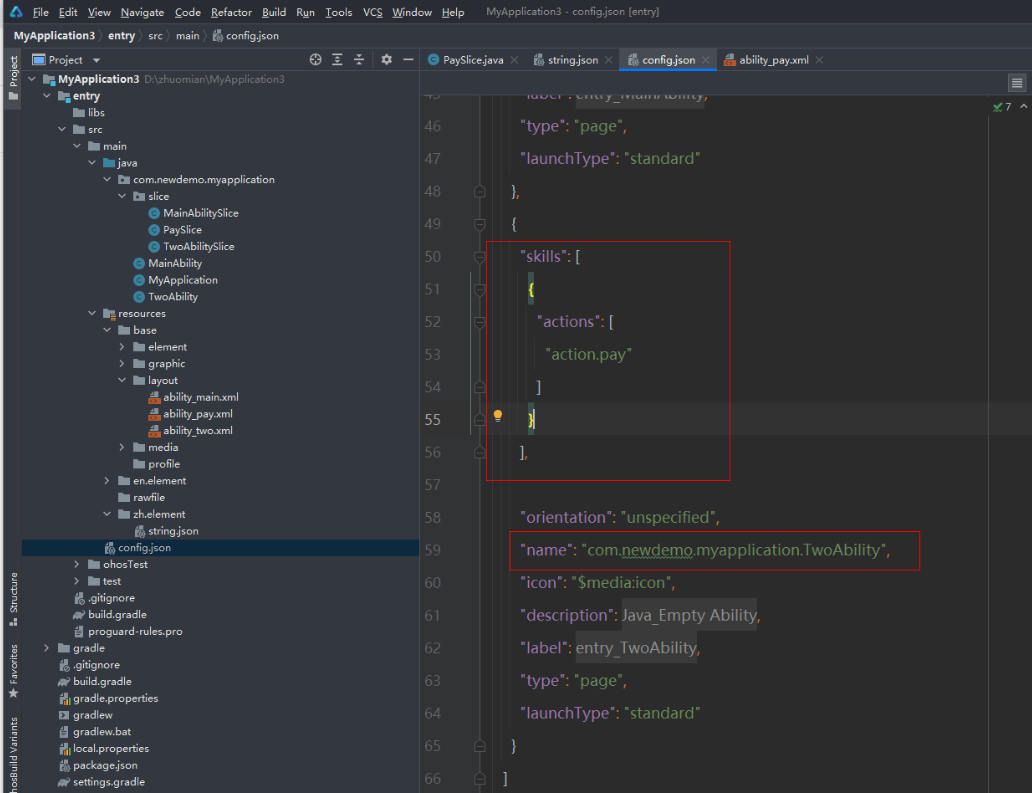Click the yellow intention bulb near line 55
This screenshot has height=793, width=1032.
(x=498, y=416)
